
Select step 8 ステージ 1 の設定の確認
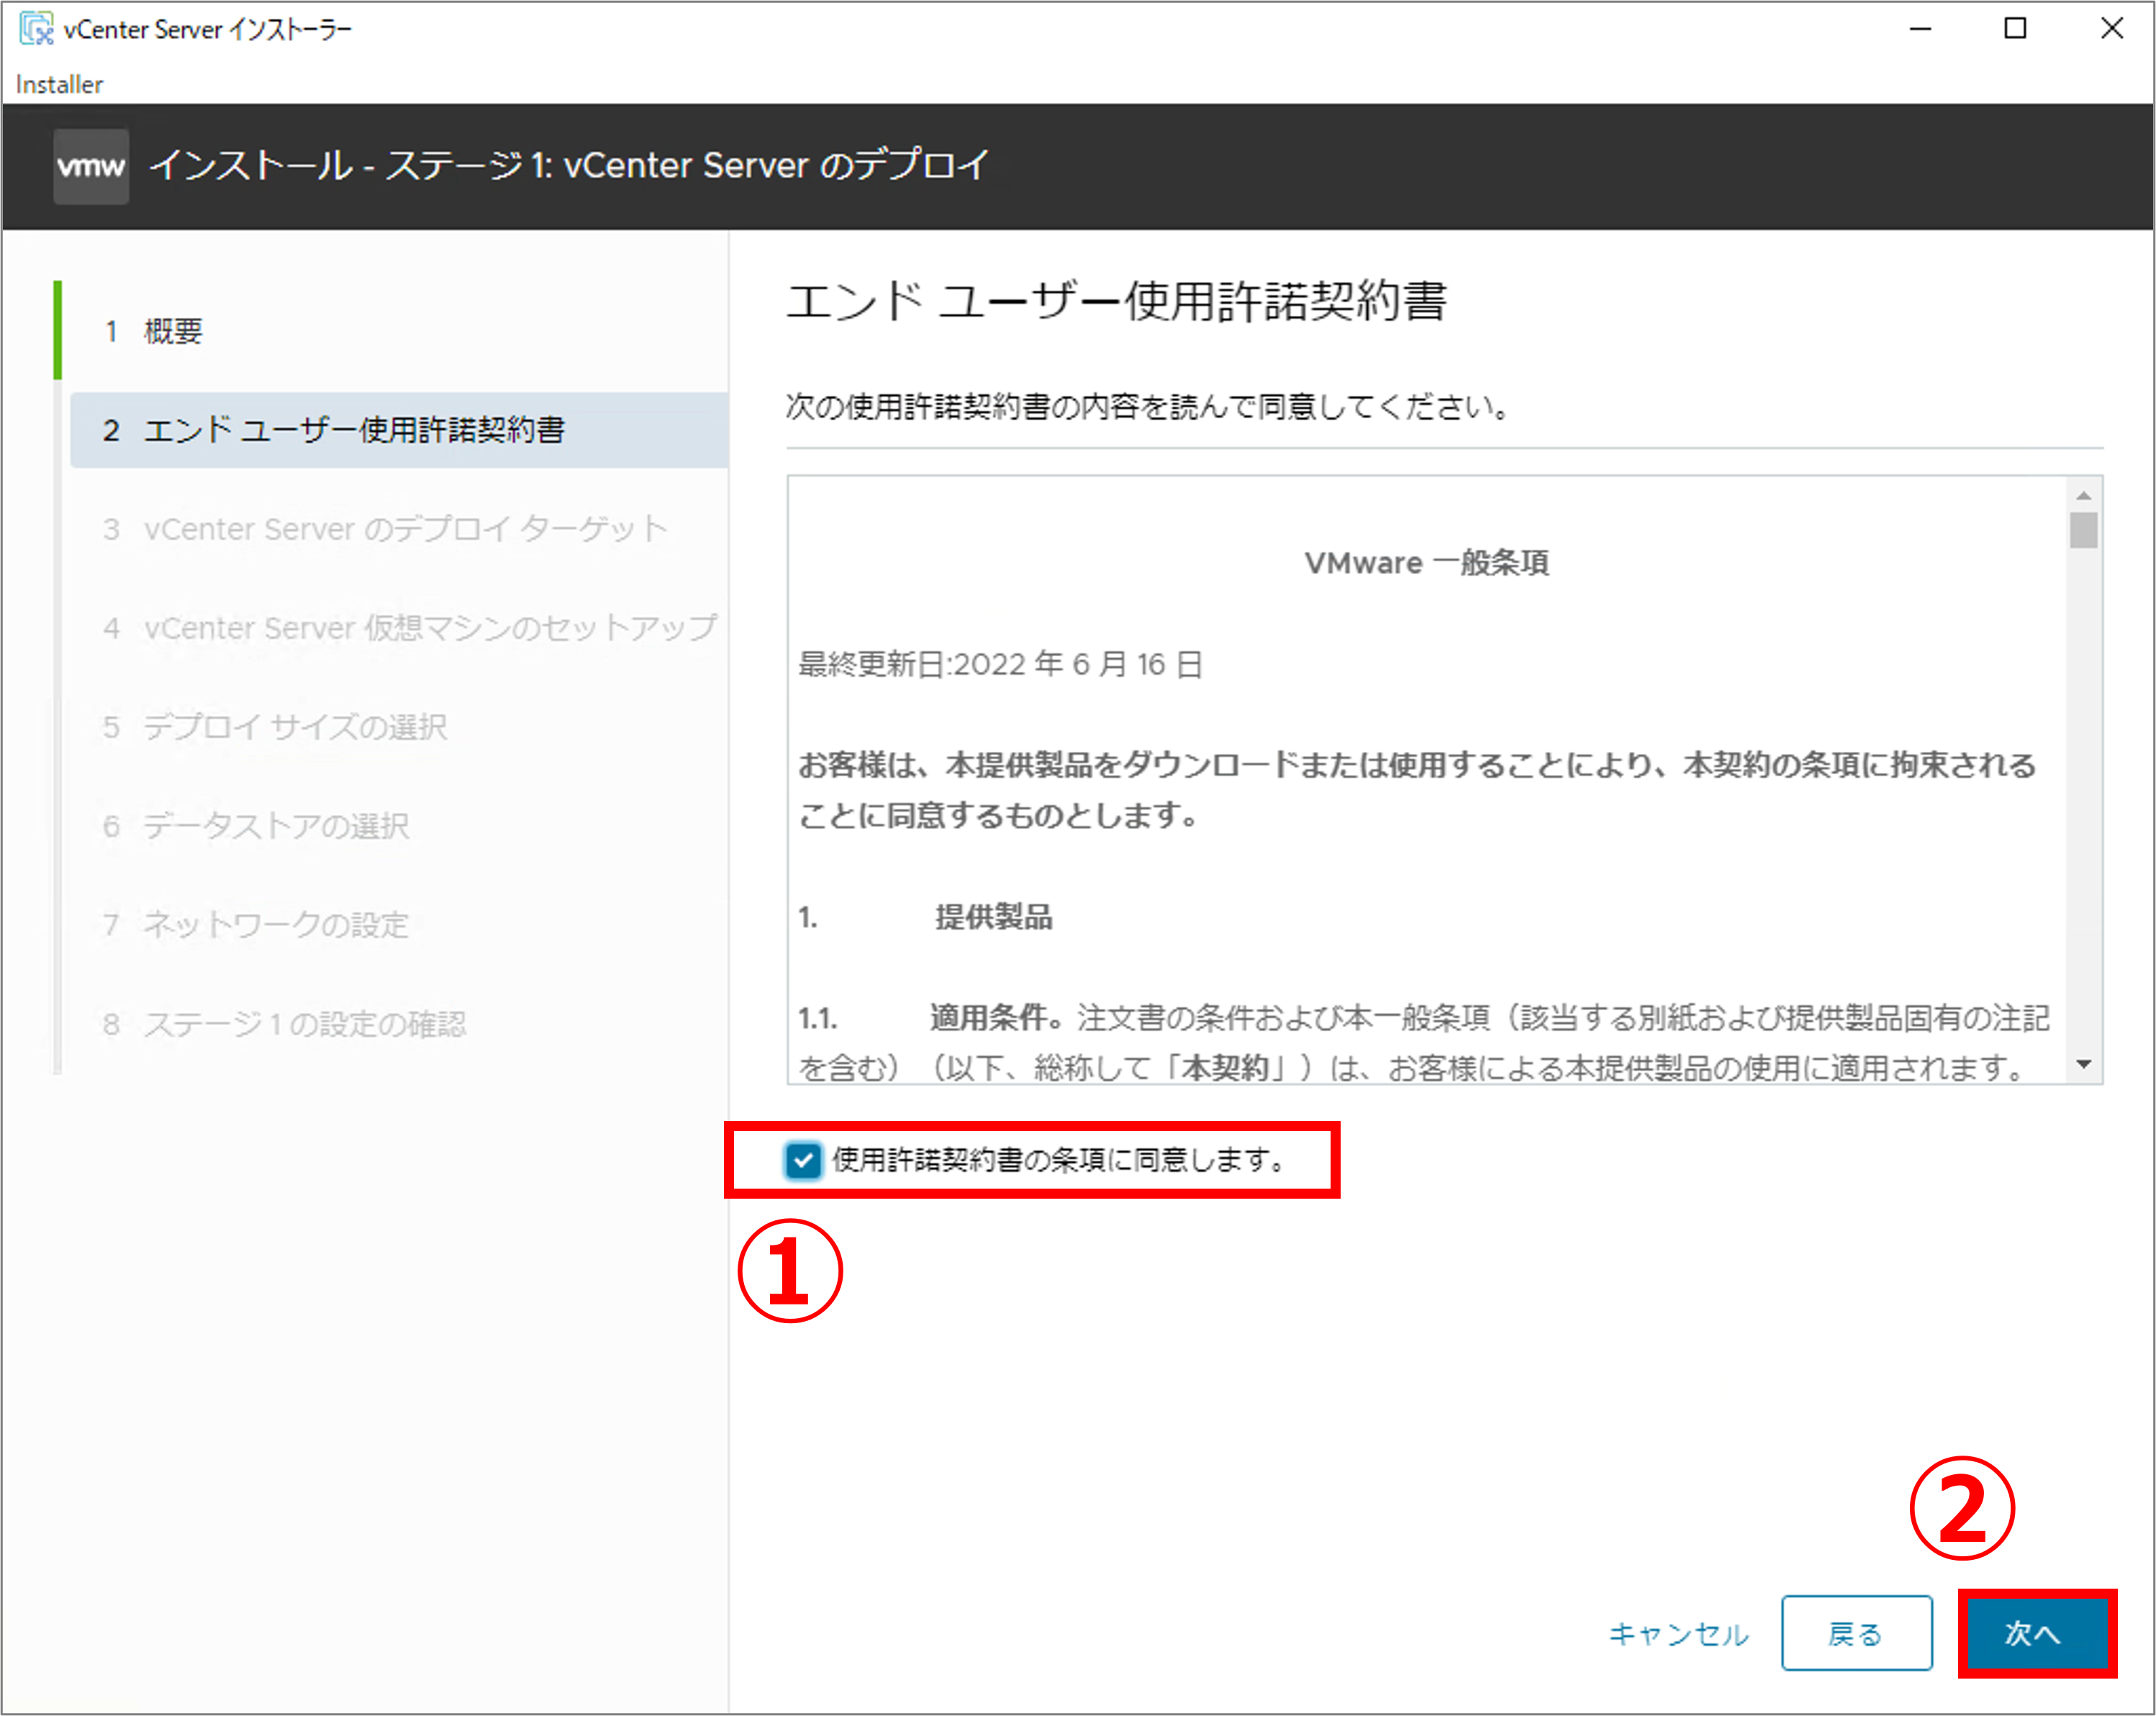399,1024
